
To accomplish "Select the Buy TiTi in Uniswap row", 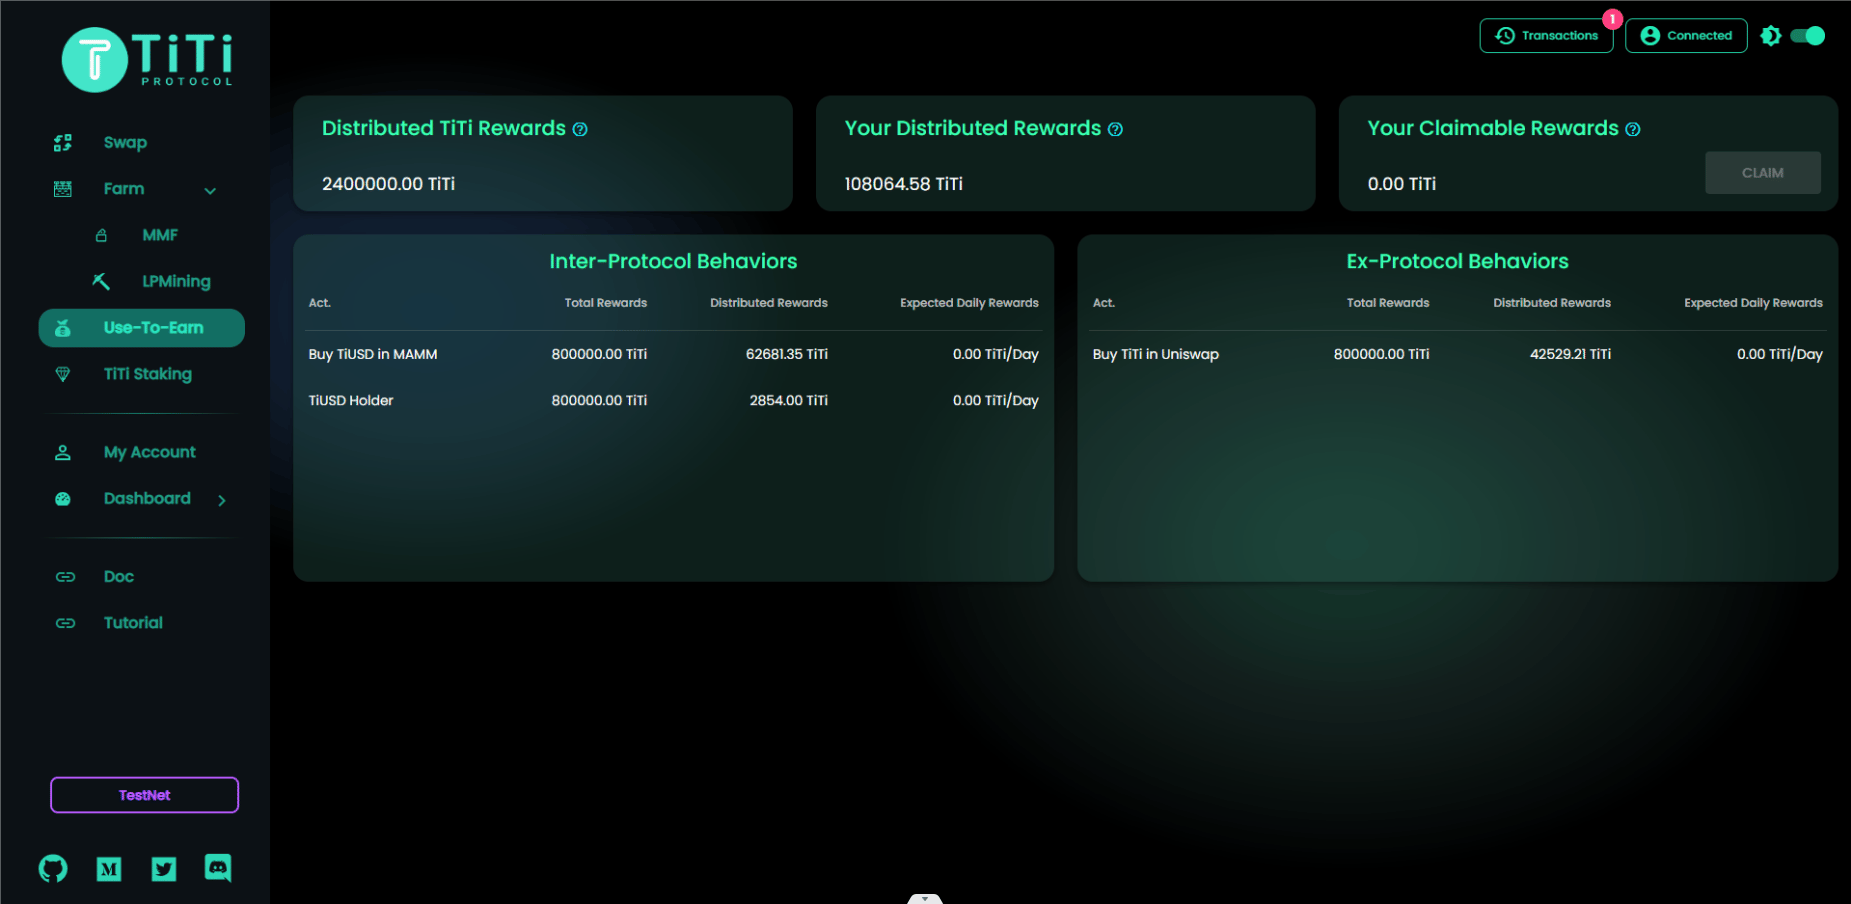I will coord(1458,354).
